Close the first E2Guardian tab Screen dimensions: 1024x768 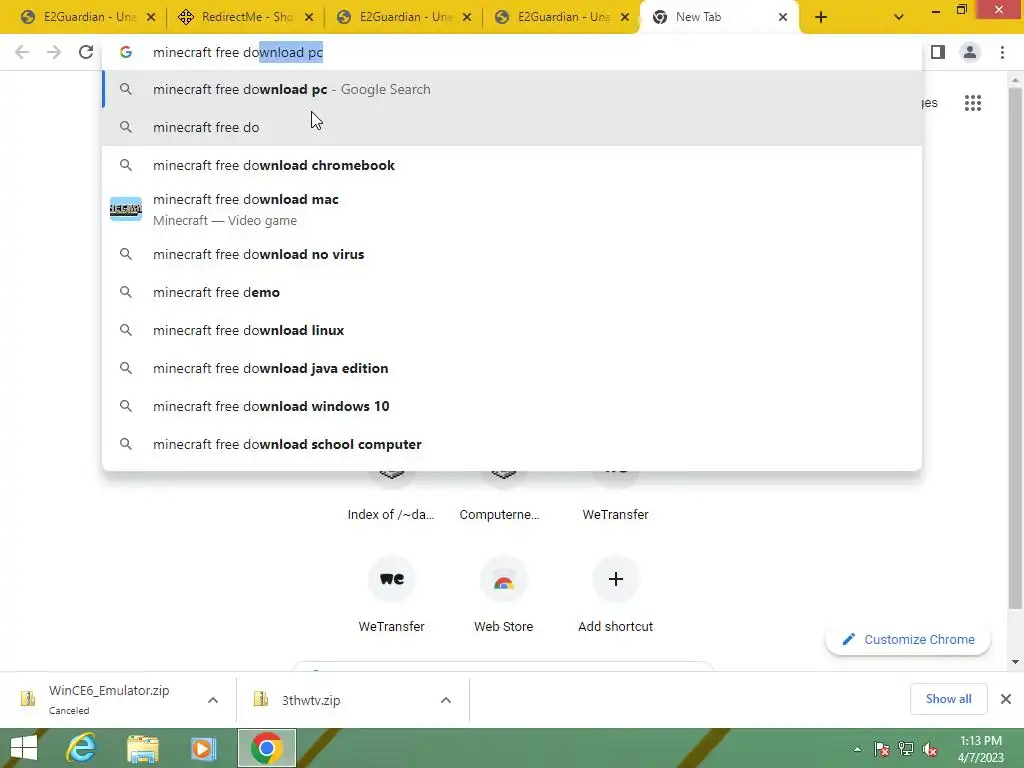(x=151, y=18)
